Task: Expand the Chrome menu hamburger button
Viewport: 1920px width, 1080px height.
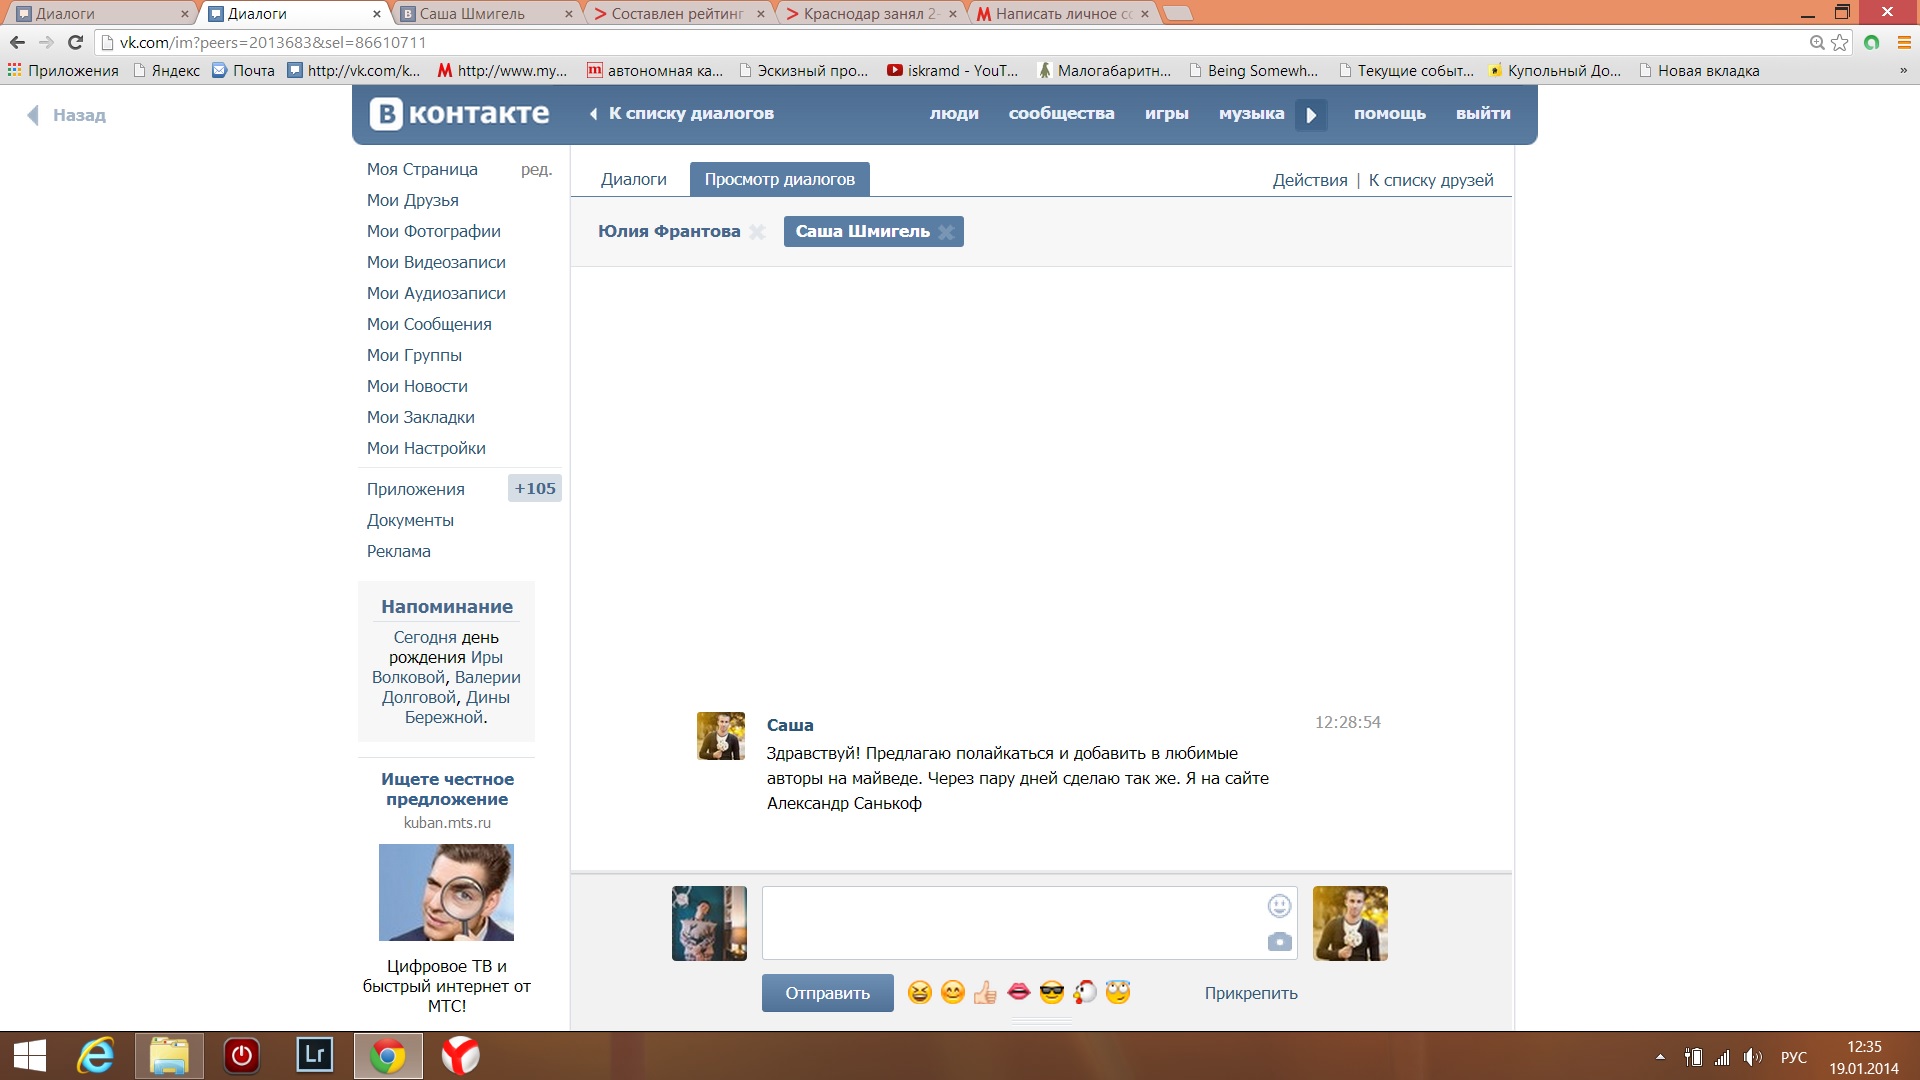Action: (x=1904, y=42)
